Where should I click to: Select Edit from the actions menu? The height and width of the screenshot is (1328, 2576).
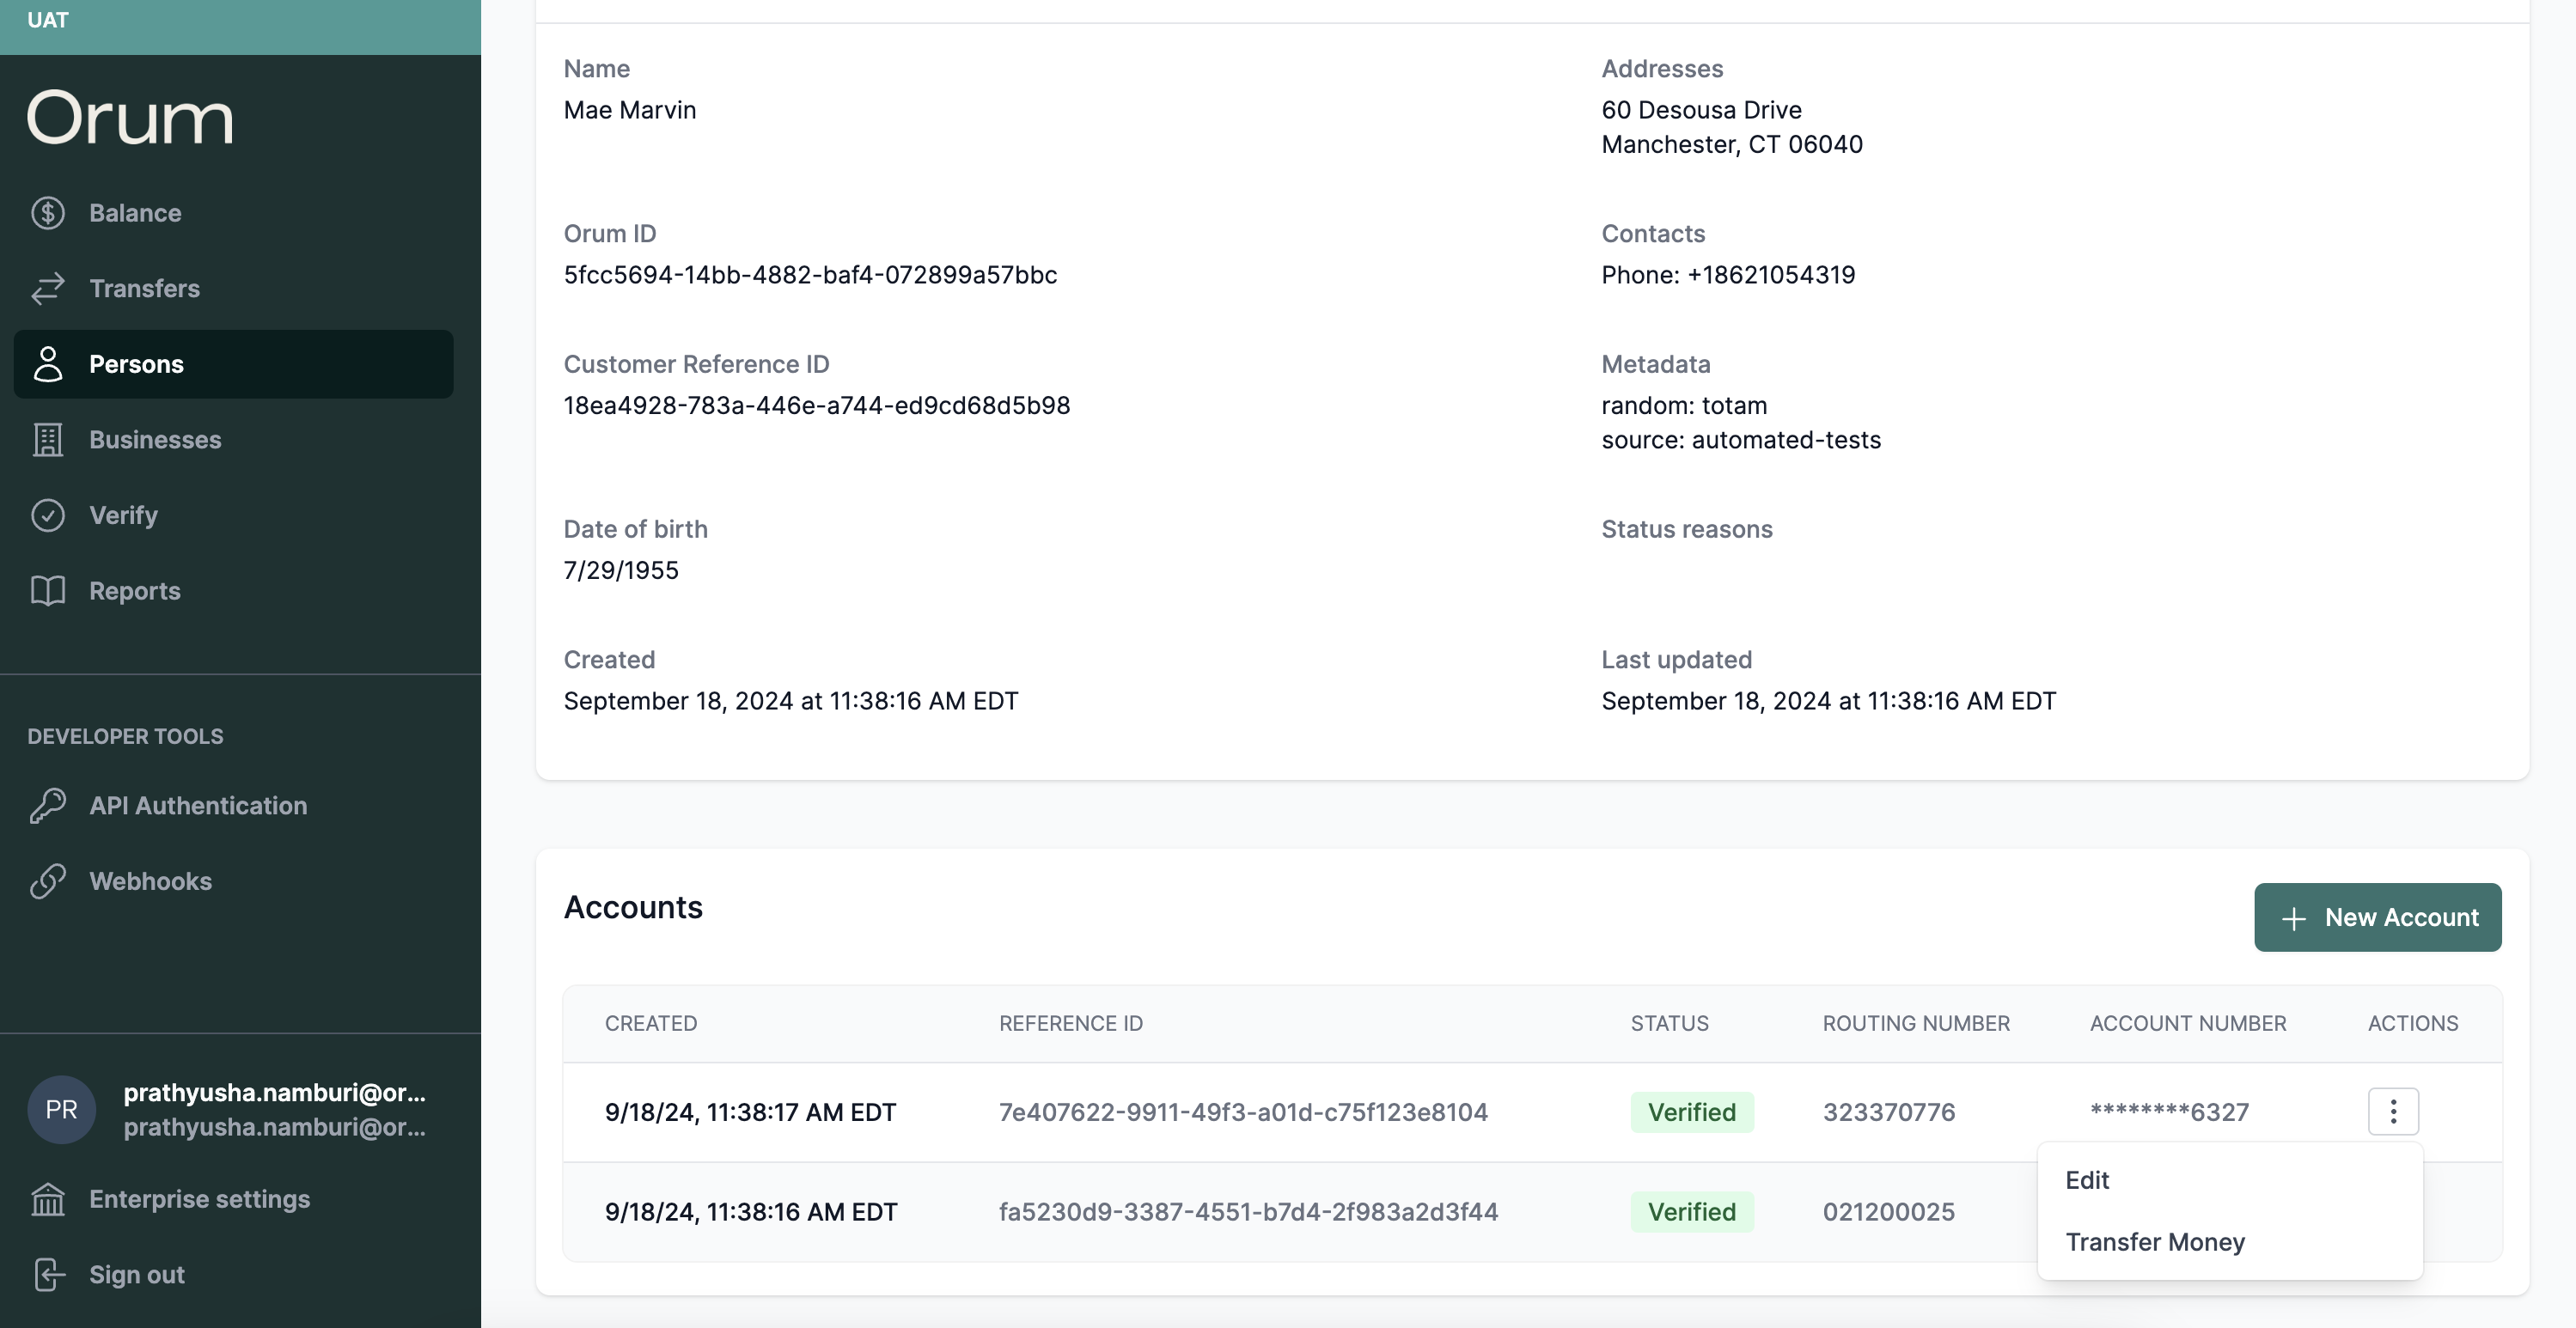[x=2087, y=1181]
